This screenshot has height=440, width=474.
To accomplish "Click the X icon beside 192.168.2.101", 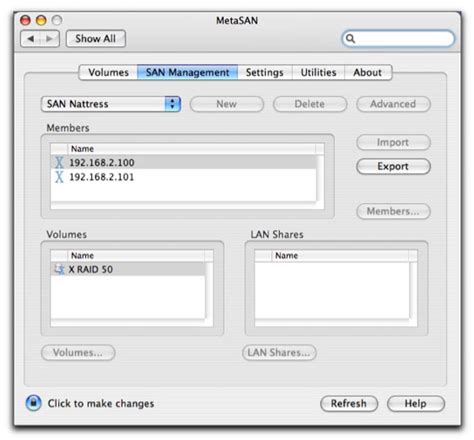I will [x=59, y=177].
